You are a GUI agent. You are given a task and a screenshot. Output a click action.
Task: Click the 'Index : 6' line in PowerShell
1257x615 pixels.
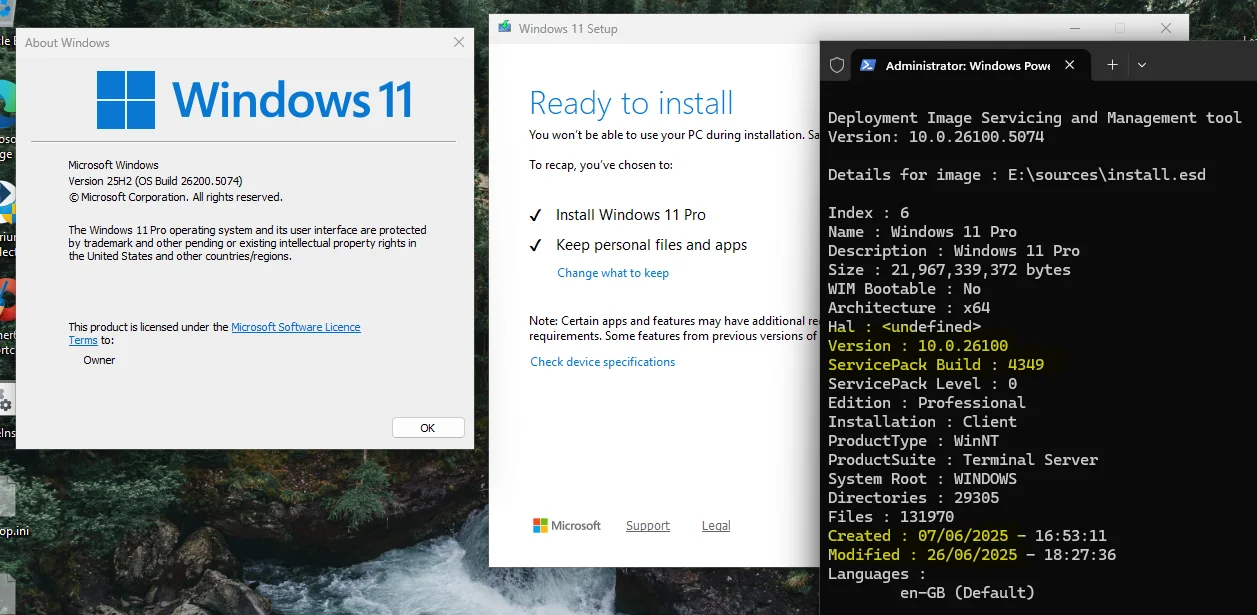click(869, 213)
